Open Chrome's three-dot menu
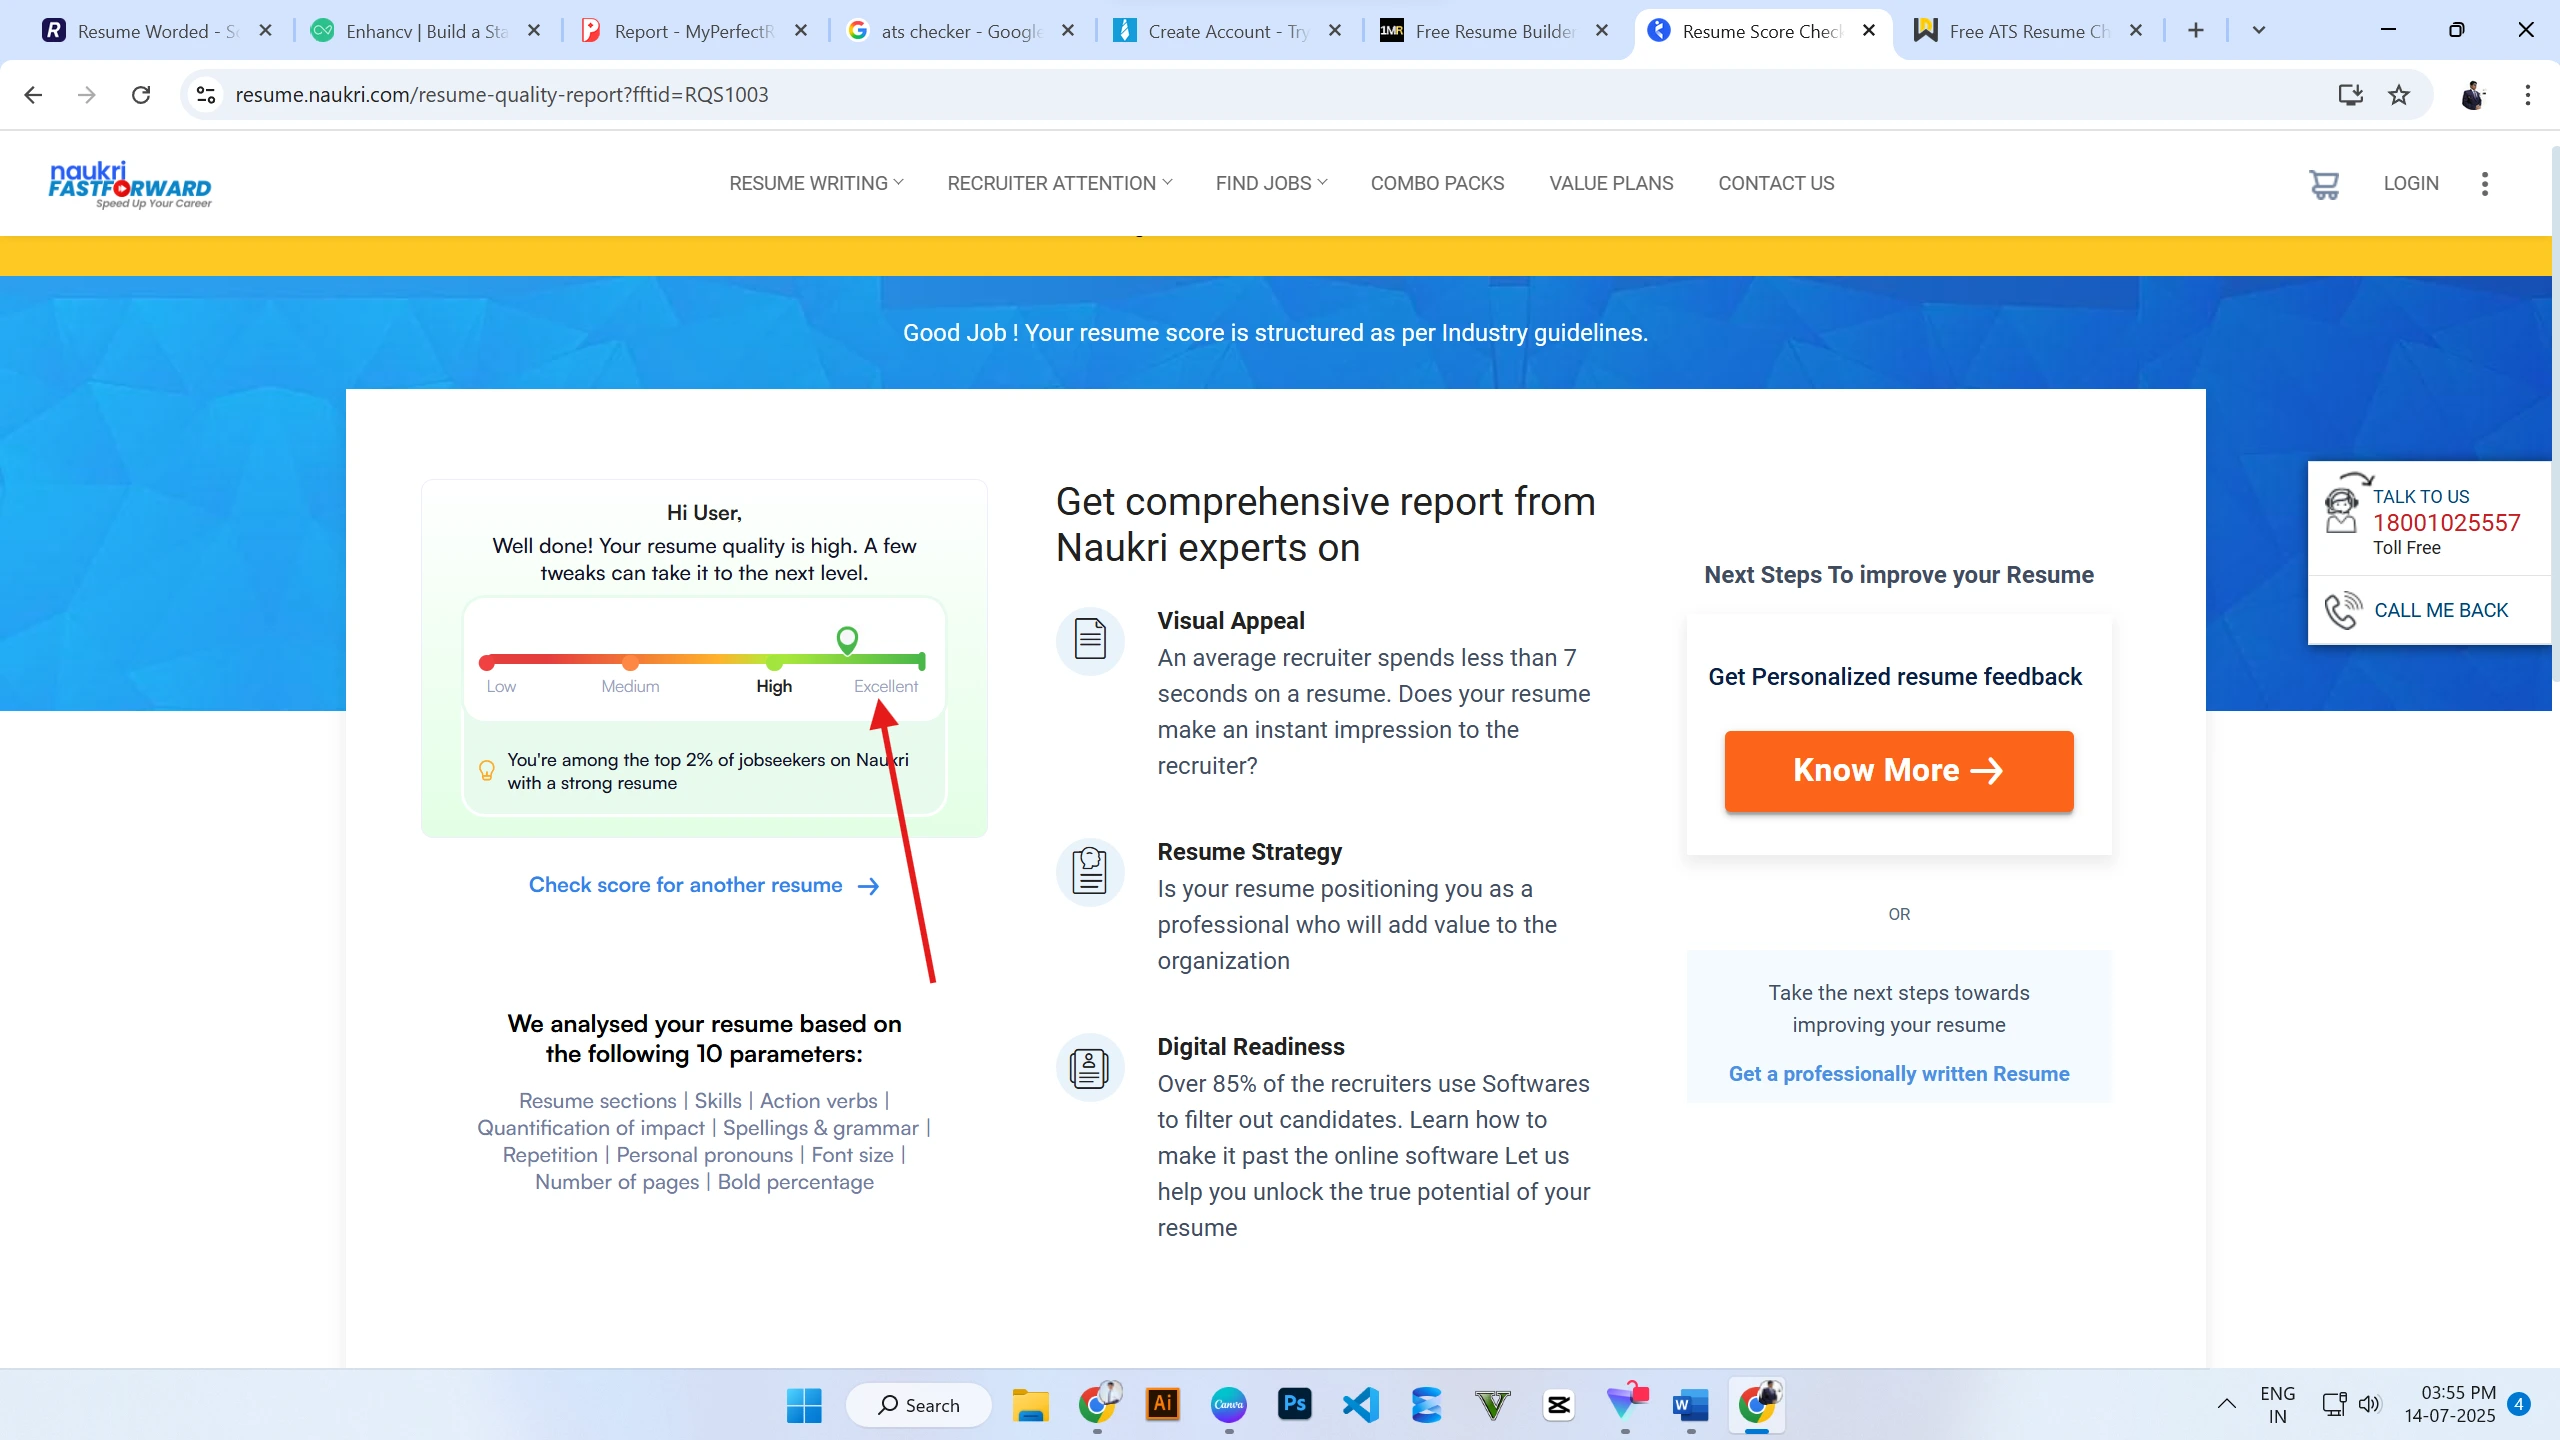The width and height of the screenshot is (2560, 1440). tap(2528, 95)
